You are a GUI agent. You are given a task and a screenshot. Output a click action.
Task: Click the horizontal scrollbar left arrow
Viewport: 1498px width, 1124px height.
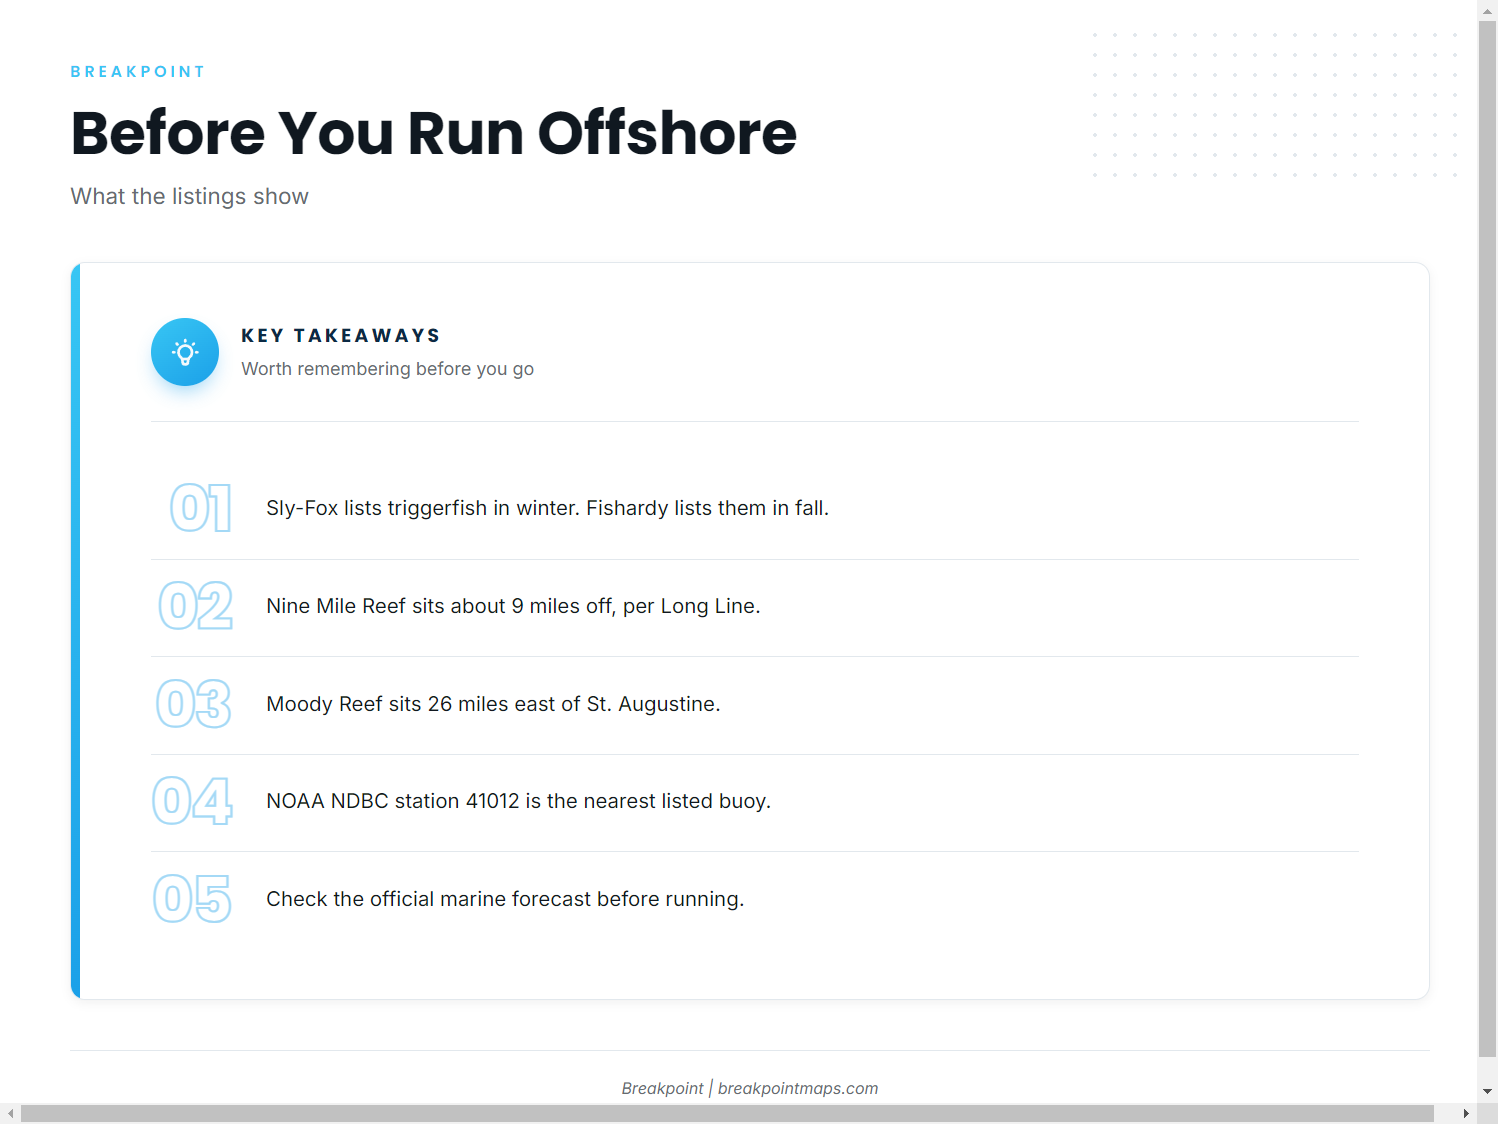click(x=10, y=1114)
